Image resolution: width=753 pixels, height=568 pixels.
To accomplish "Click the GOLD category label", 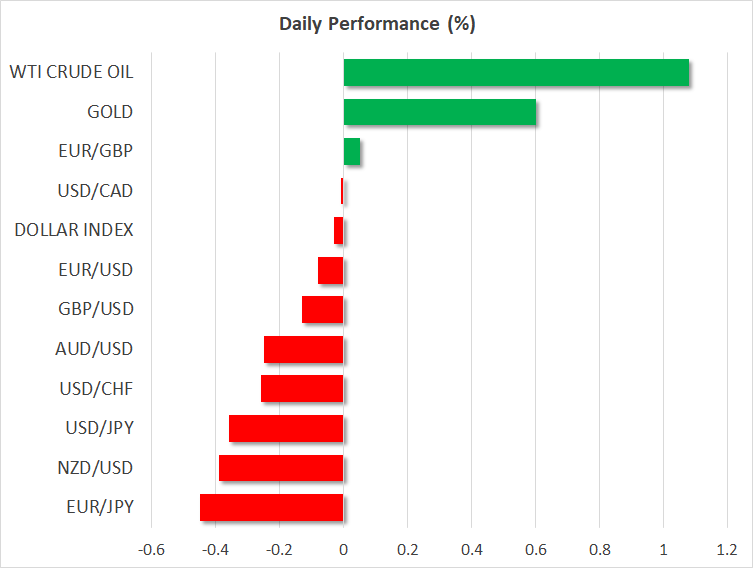I will 111,111.
